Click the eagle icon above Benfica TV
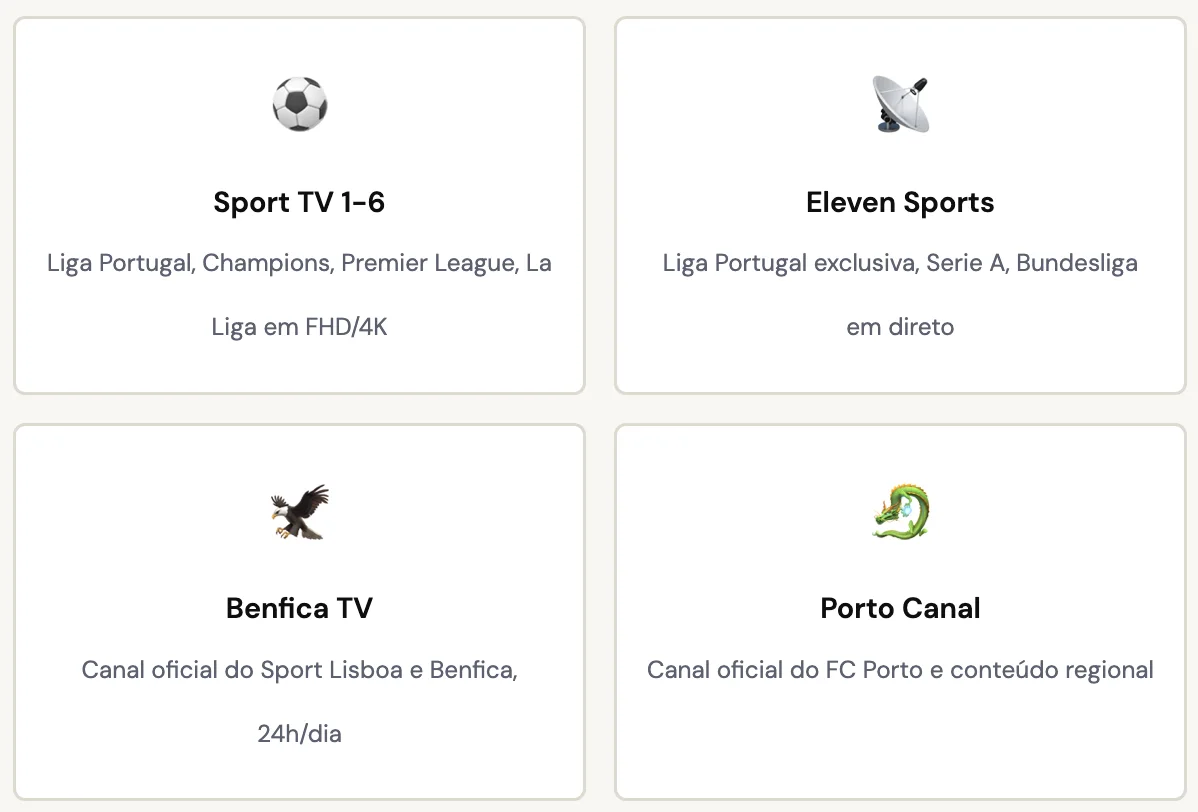This screenshot has width=1198, height=812. pos(299,512)
